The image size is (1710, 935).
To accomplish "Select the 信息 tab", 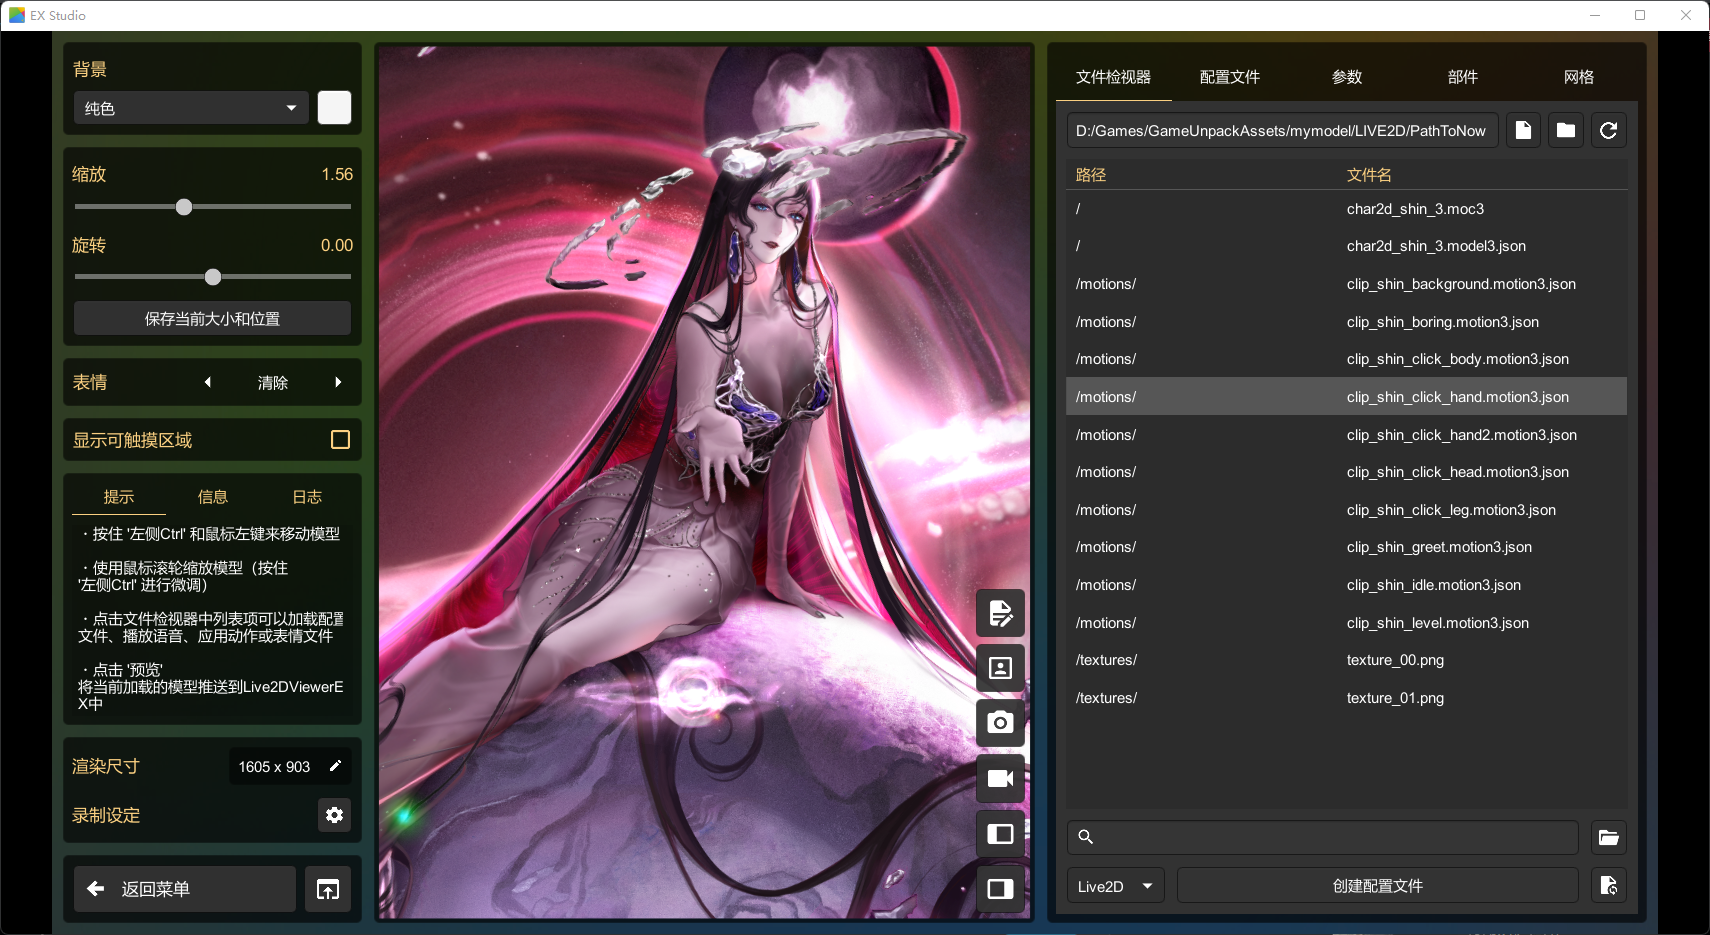I will [213, 497].
